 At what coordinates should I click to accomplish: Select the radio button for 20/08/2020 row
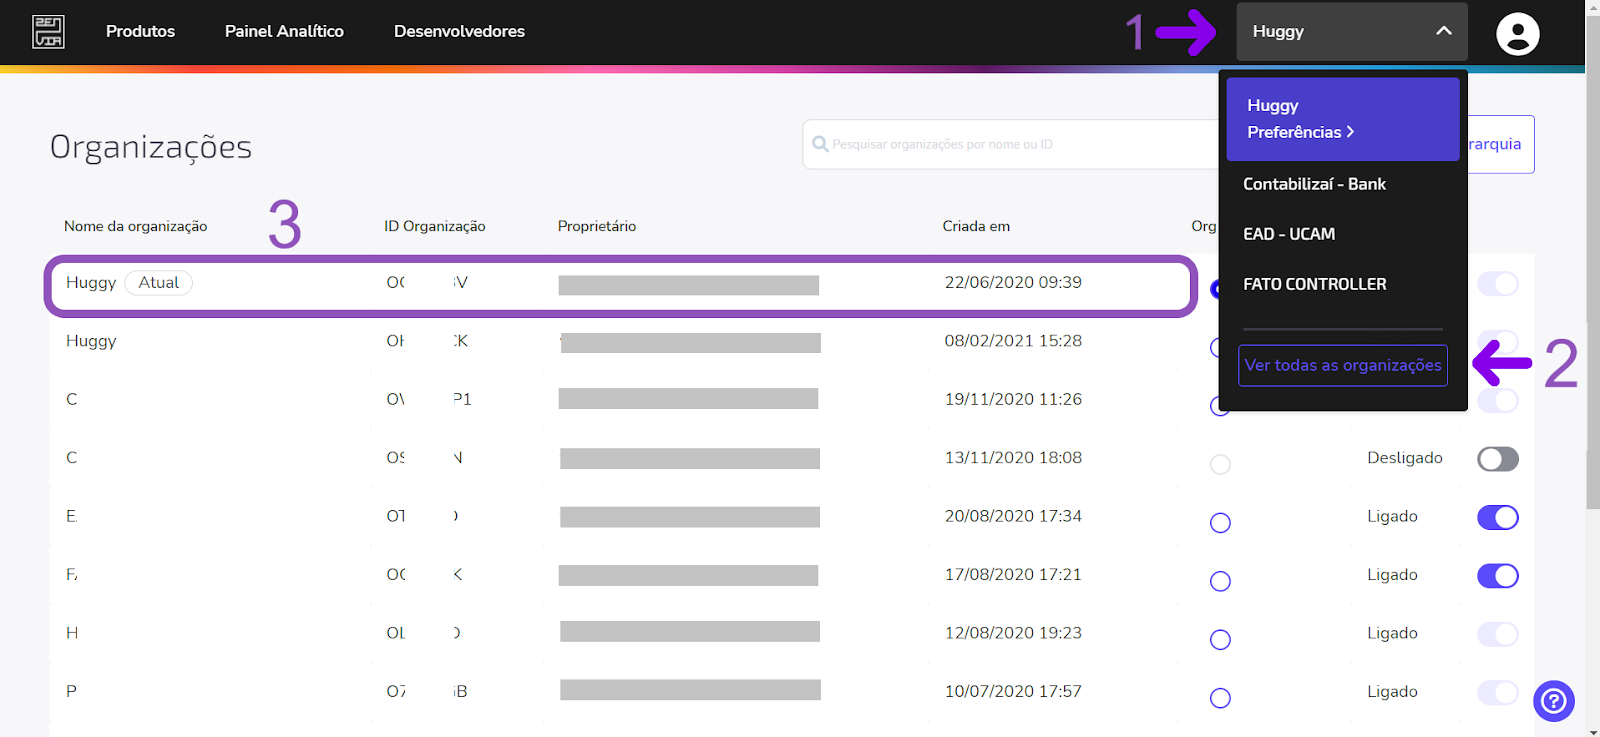point(1220,523)
